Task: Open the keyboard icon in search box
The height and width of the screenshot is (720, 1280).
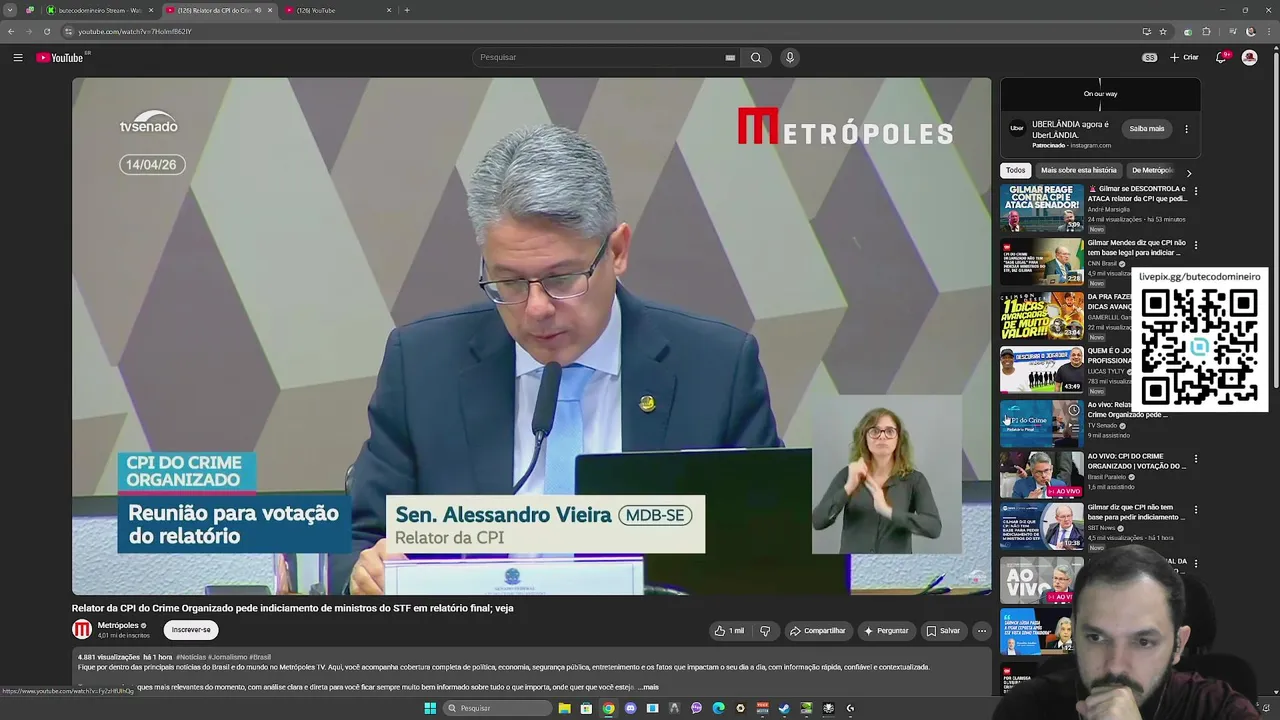Action: click(x=730, y=57)
